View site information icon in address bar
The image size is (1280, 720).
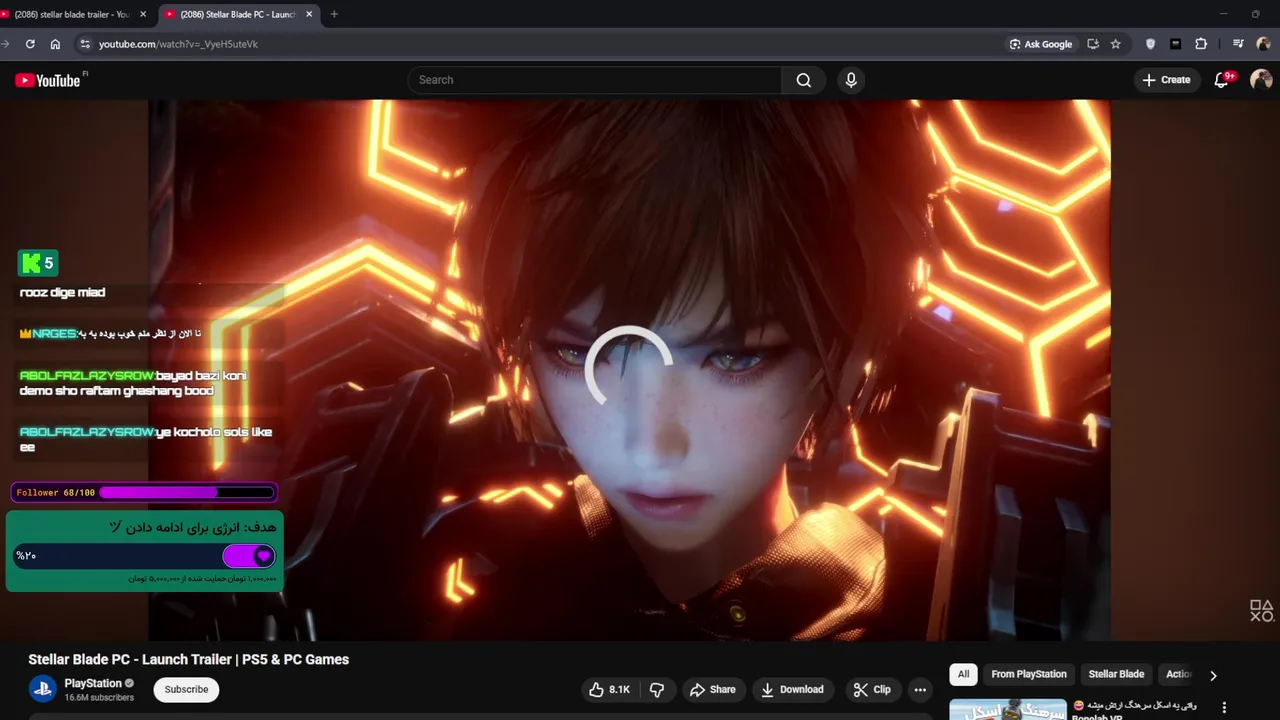(85, 44)
